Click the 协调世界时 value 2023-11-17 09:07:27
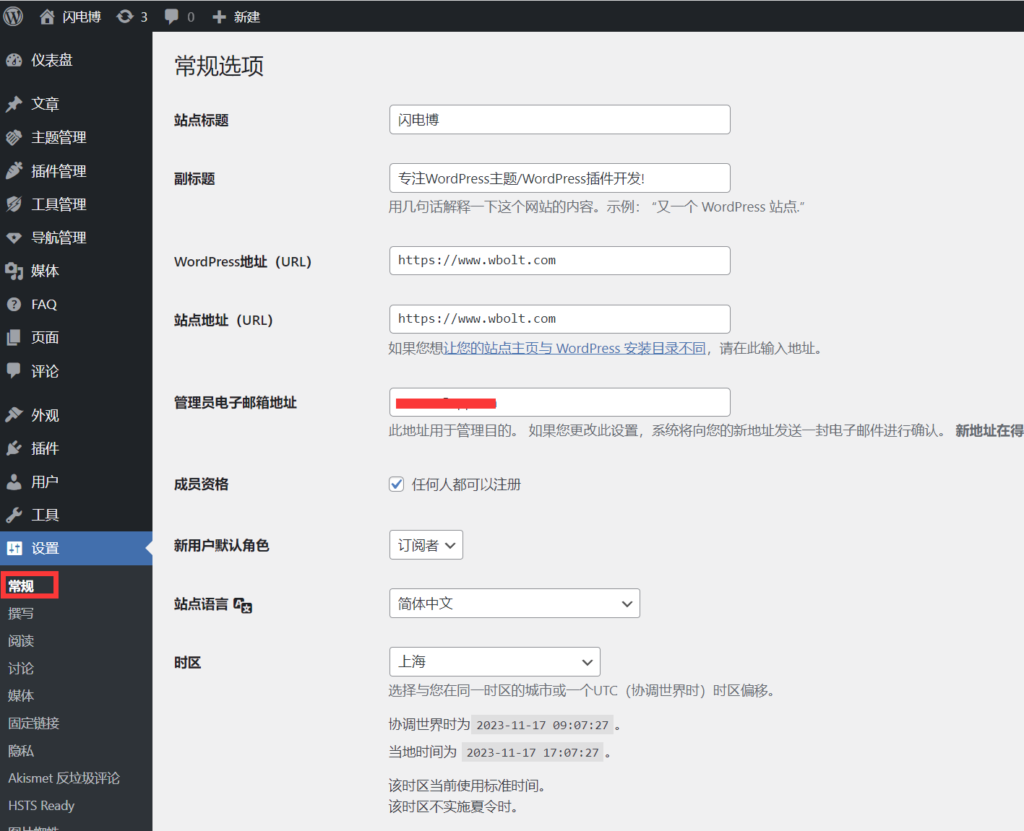This screenshot has width=1024, height=831. 542,725
